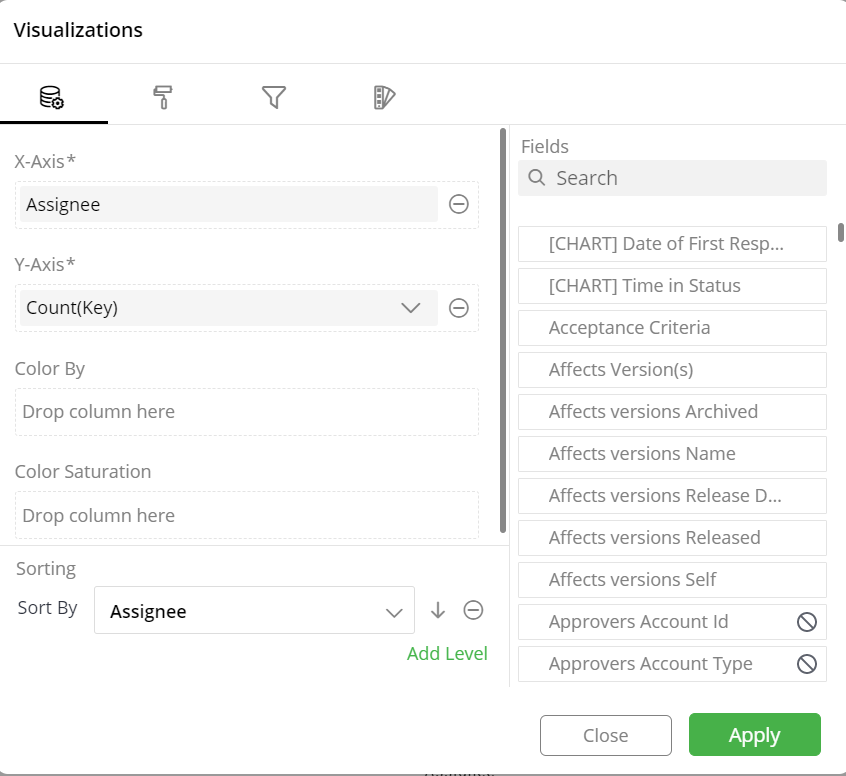This screenshot has width=846, height=776.
Task: Click the Fields list scrollbar thumb
Action: [841, 233]
